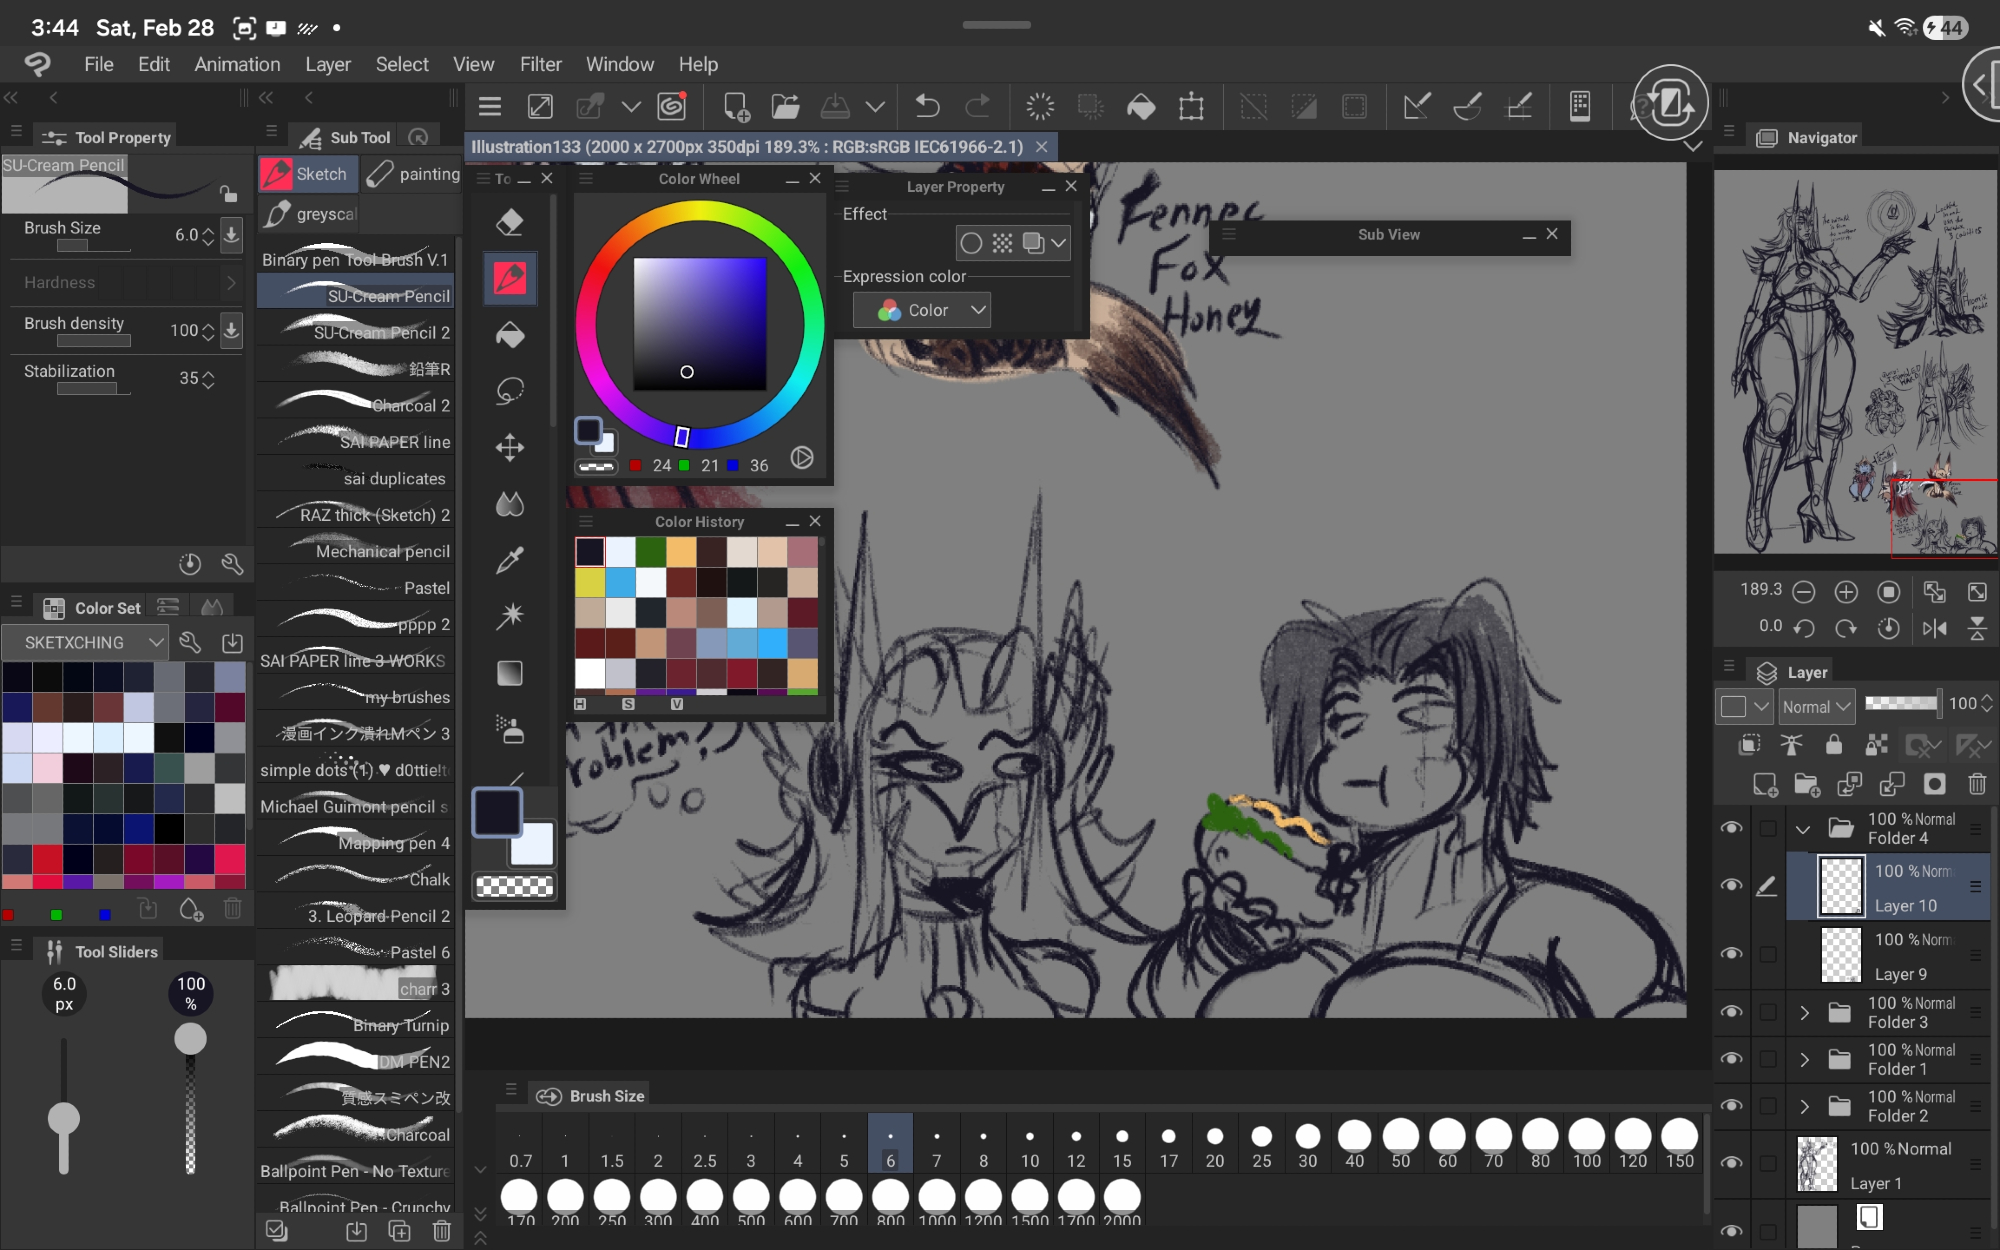The height and width of the screenshot is (1250, 2000).
Task: Select the Fill bucket tool
Action: point(510,335)
